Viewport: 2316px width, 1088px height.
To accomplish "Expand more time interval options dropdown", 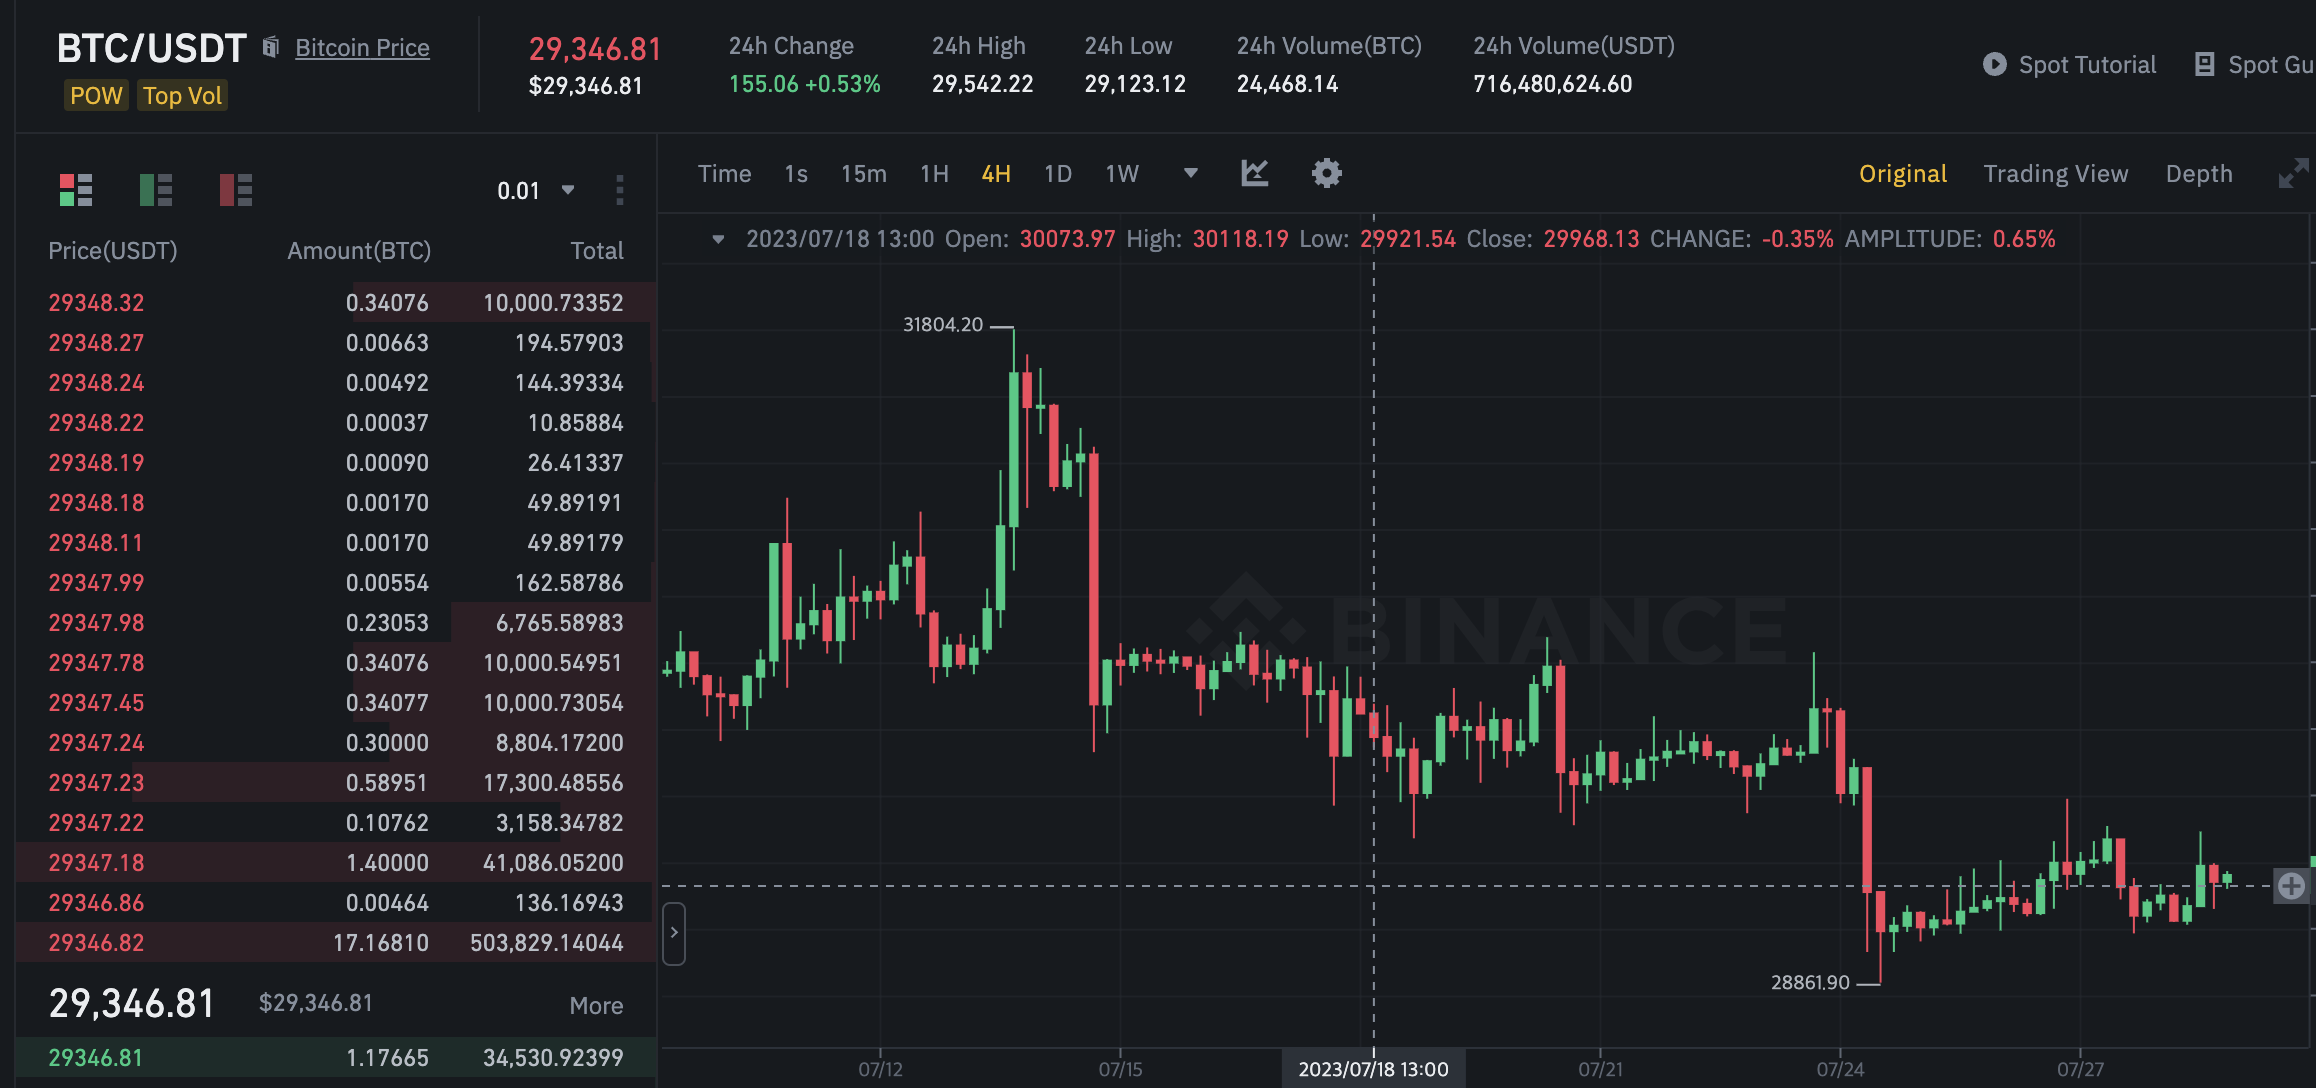I will click(1190, 173).
